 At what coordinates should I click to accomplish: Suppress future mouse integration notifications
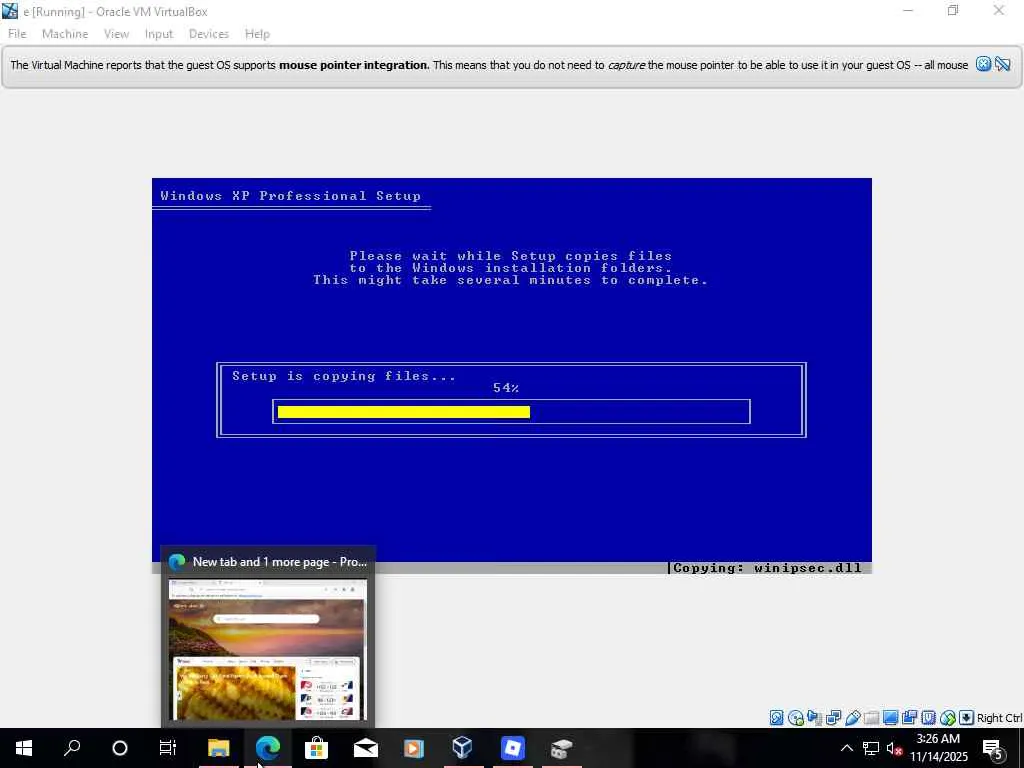click(1003, 64)
